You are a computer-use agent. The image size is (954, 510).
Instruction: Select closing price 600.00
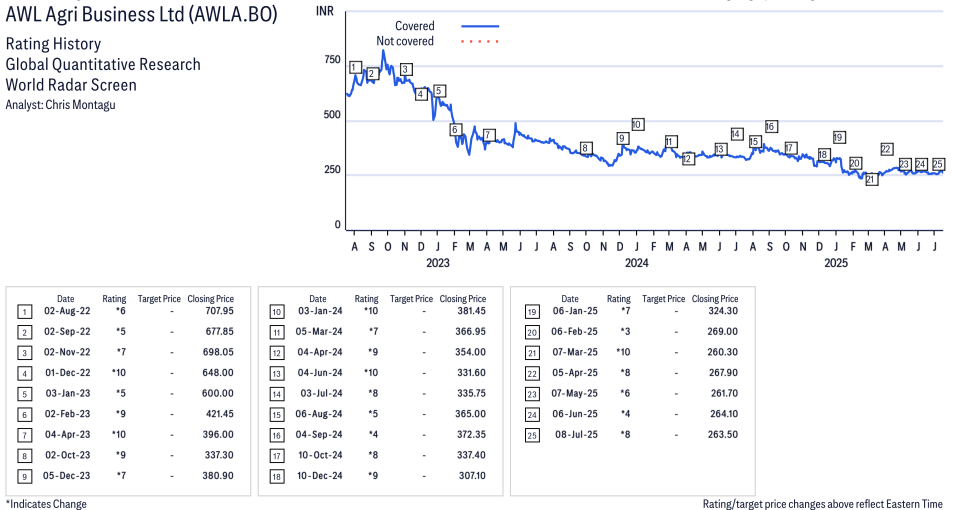coord(218,394)
